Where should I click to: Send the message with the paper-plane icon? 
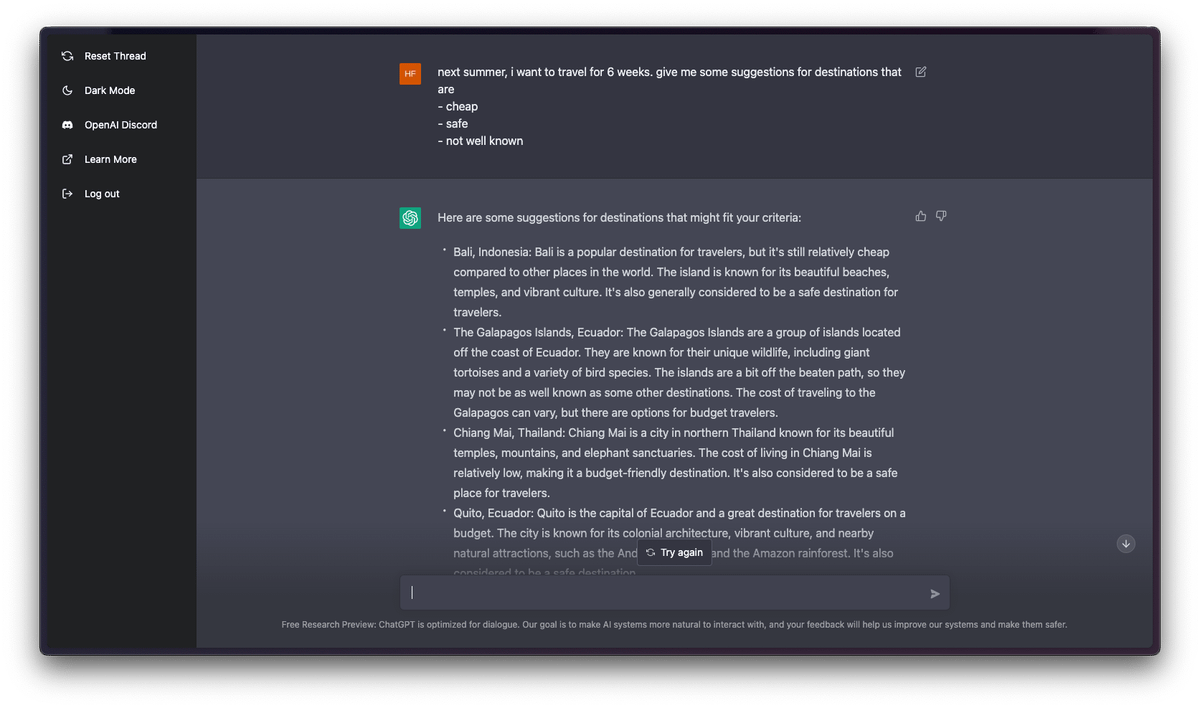pyautogui.click(x=935, y=594)
